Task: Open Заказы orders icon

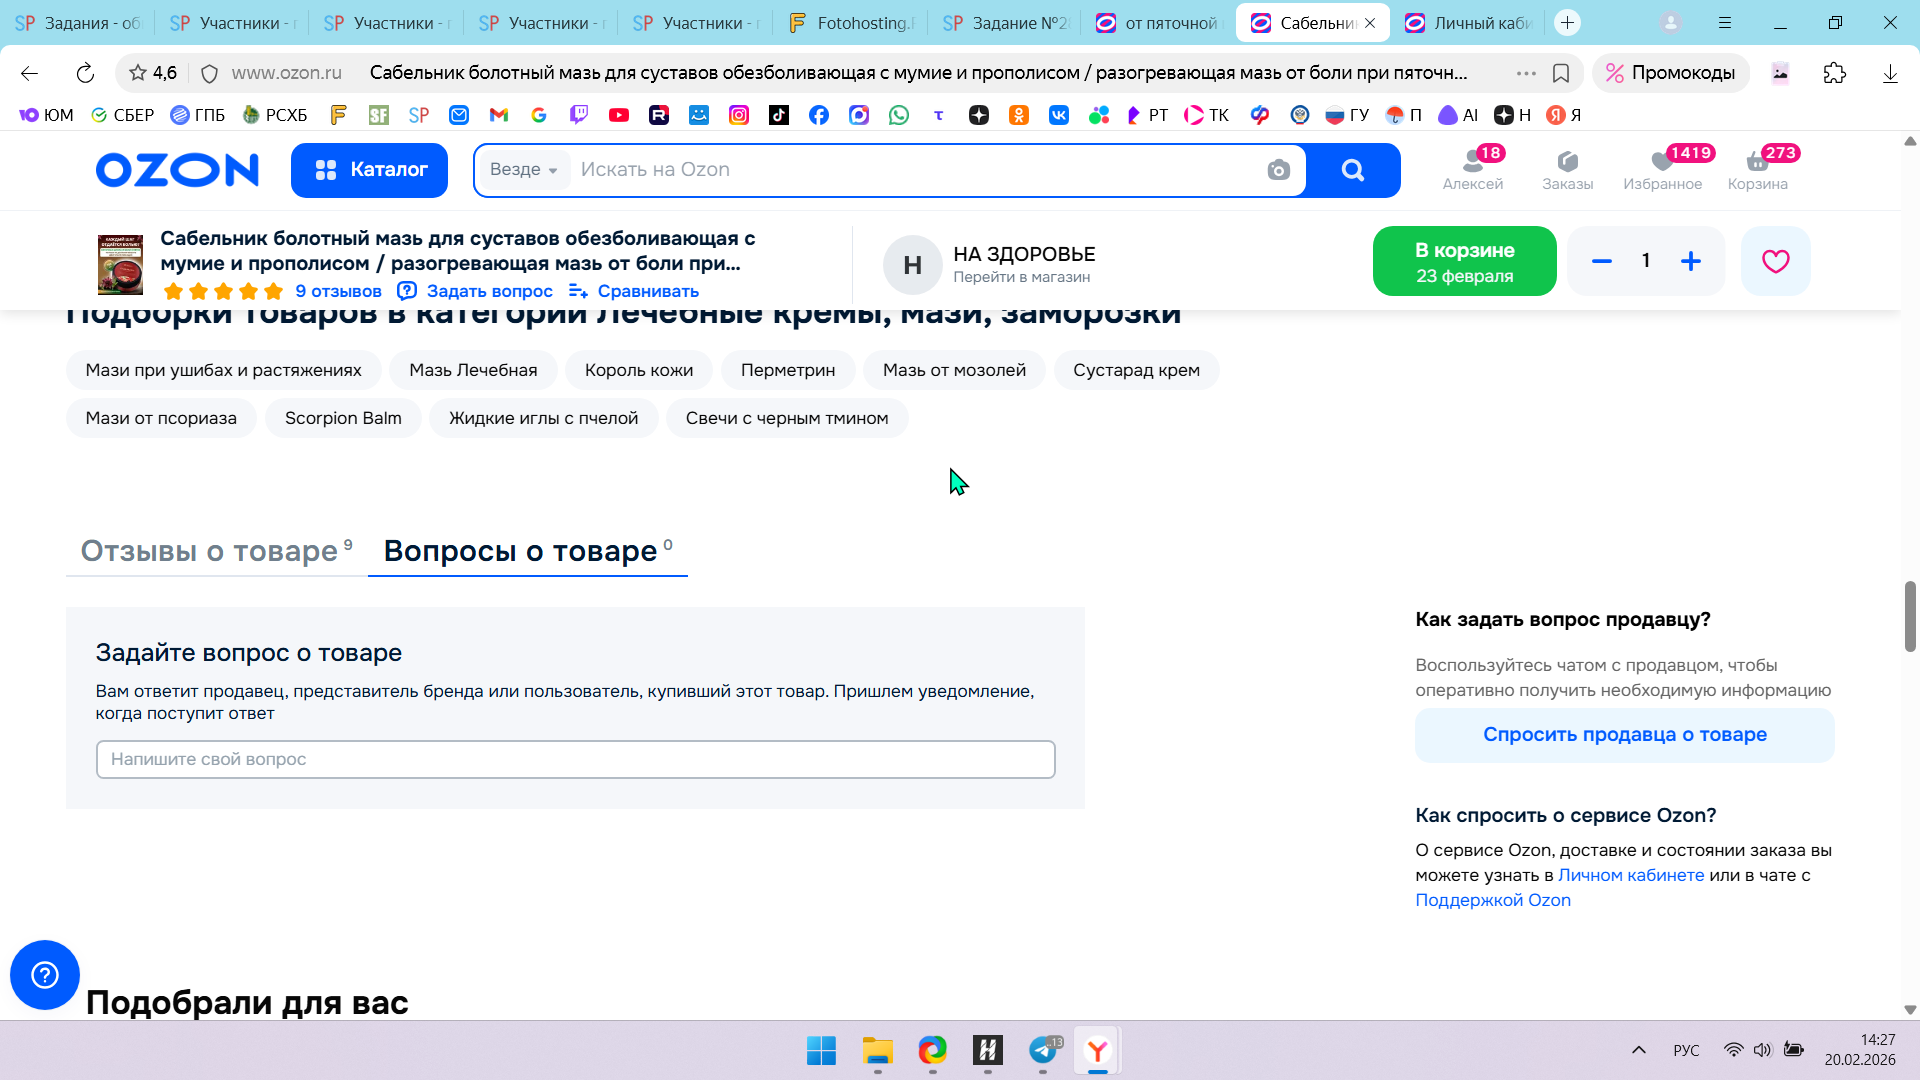Action: tap(1567, 169)
